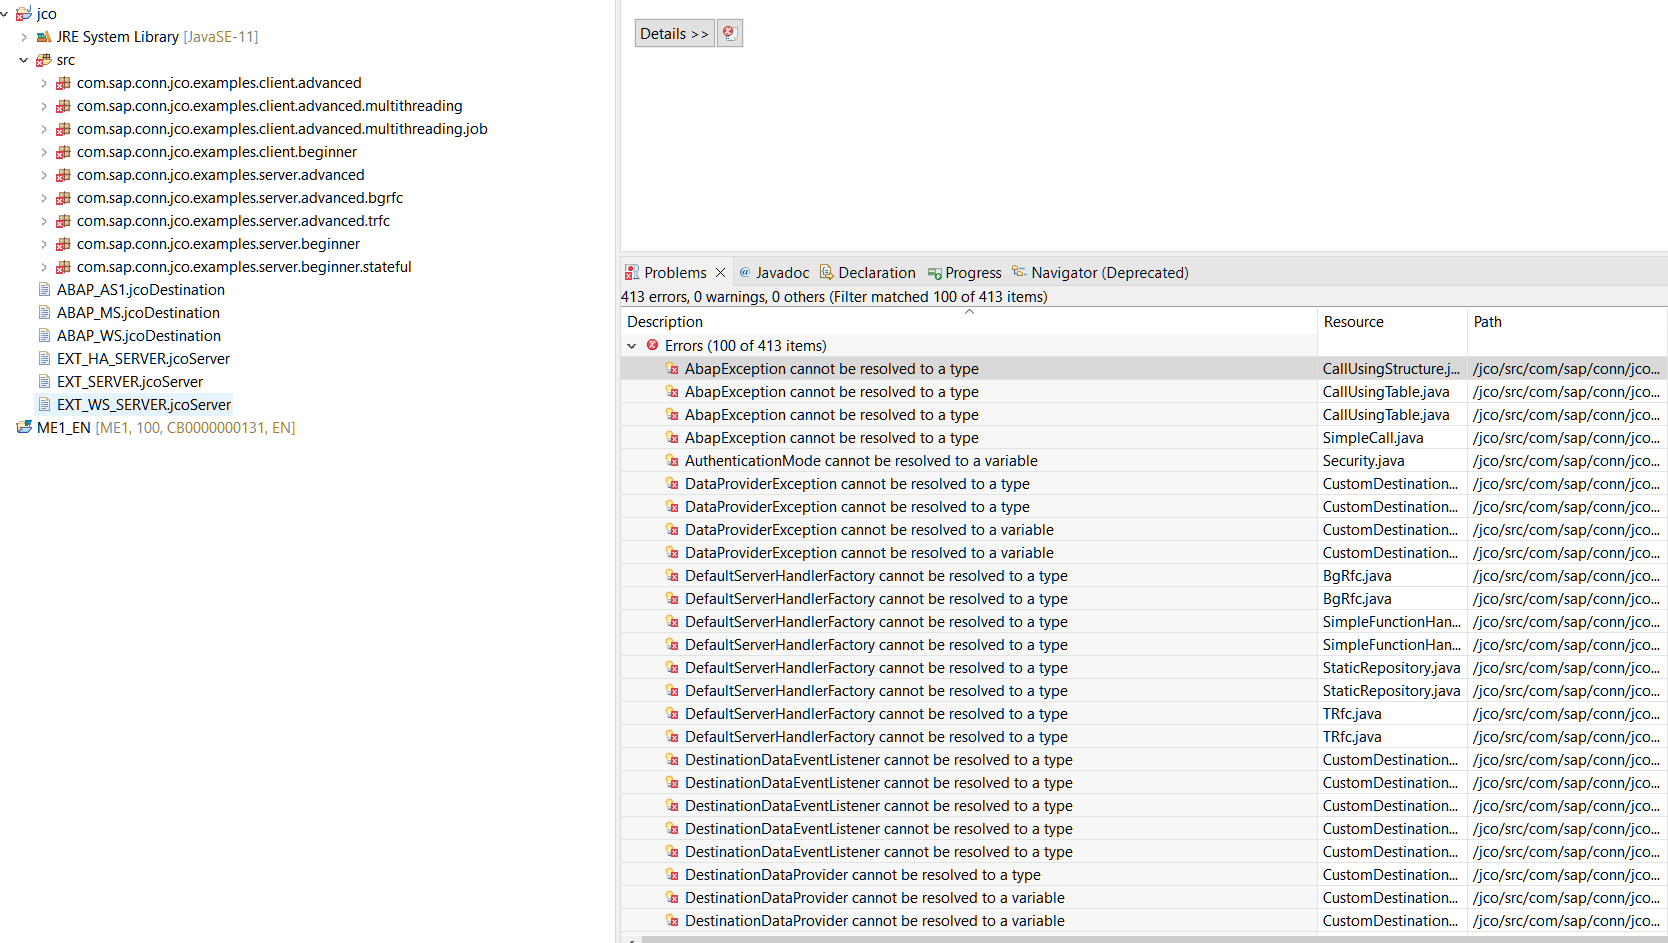This screenshot has width=1668, height=943.
Task: Open the Declaration tab
Action: point(876,272)
